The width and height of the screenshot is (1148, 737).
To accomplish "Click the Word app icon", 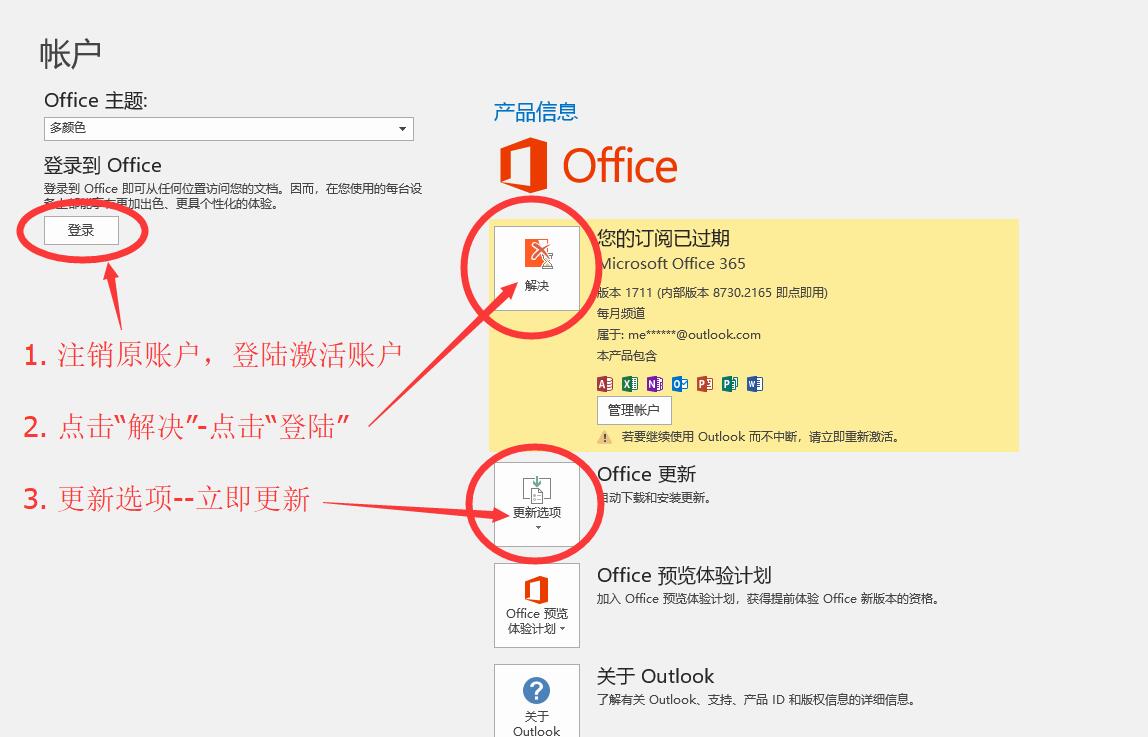I will 755,384.
